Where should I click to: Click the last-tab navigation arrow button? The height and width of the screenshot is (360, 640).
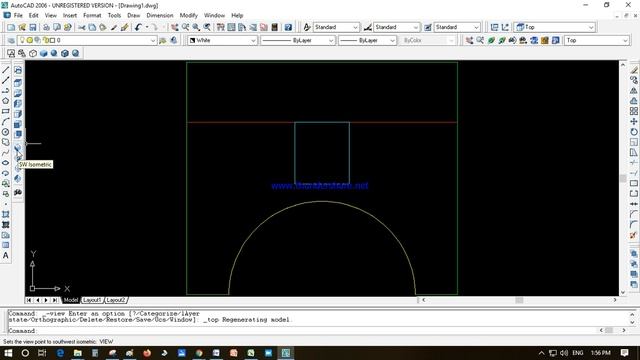(54, 300)
